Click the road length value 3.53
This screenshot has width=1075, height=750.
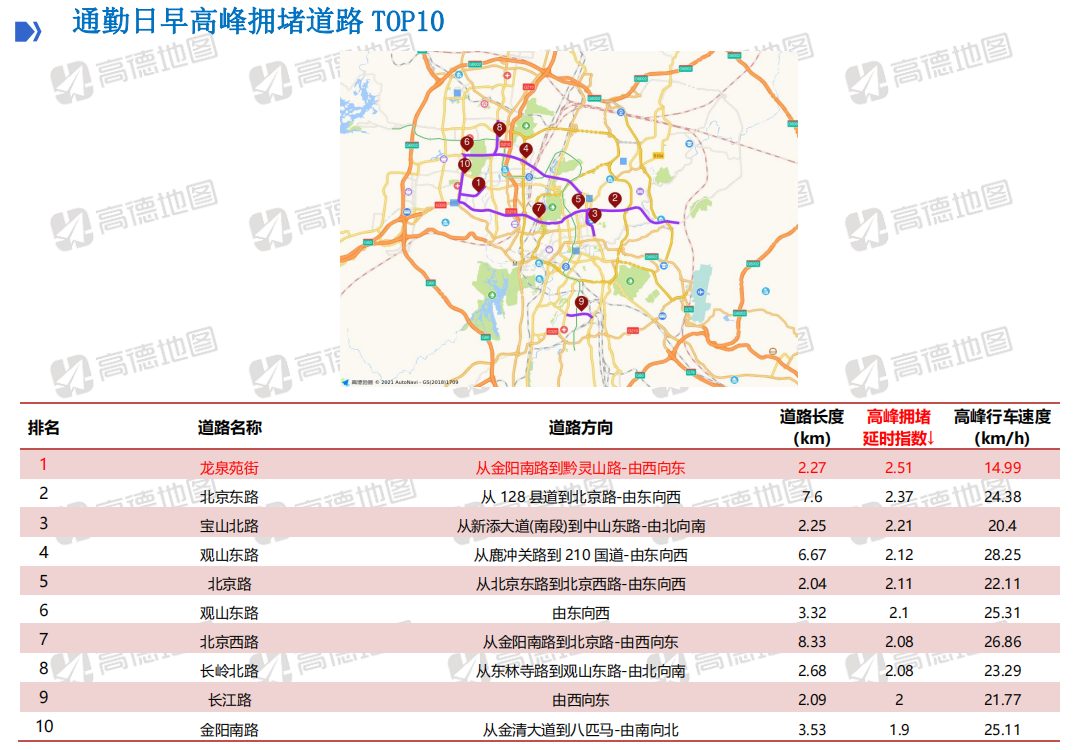(x=812, y=729)
